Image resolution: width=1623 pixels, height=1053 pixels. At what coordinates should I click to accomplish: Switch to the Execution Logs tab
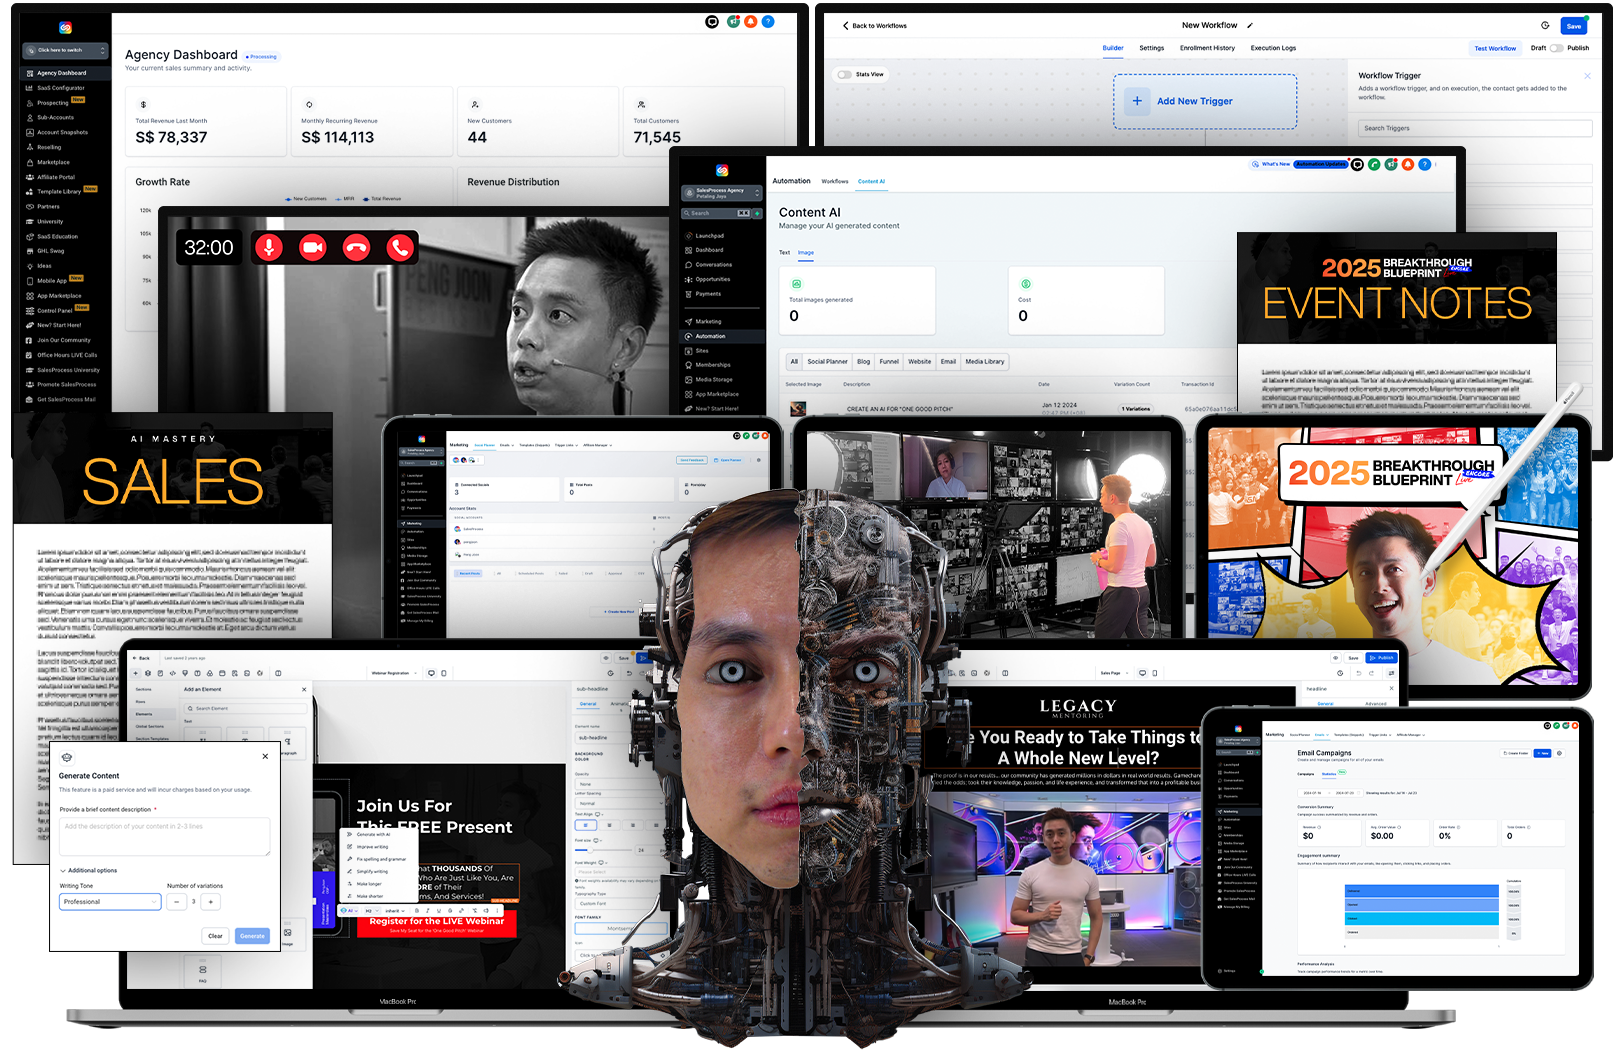1272,48
